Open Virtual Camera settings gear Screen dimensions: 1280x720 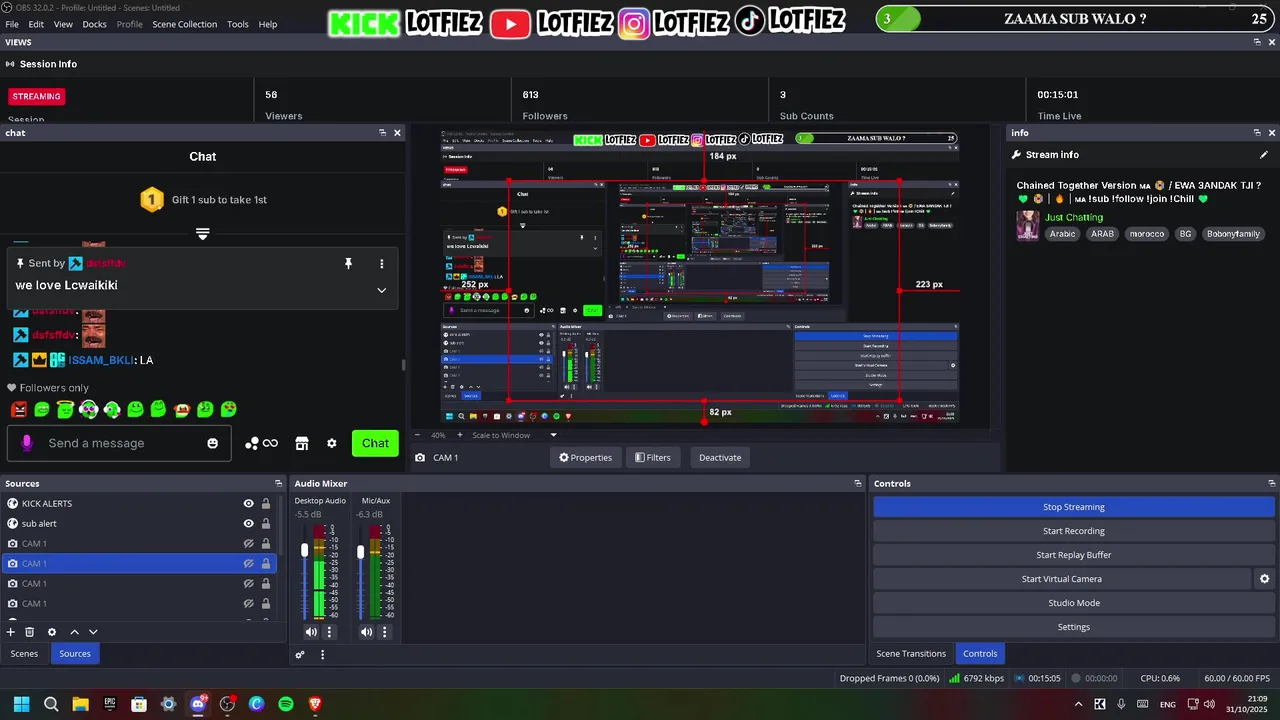click(x=1264, y=579)
